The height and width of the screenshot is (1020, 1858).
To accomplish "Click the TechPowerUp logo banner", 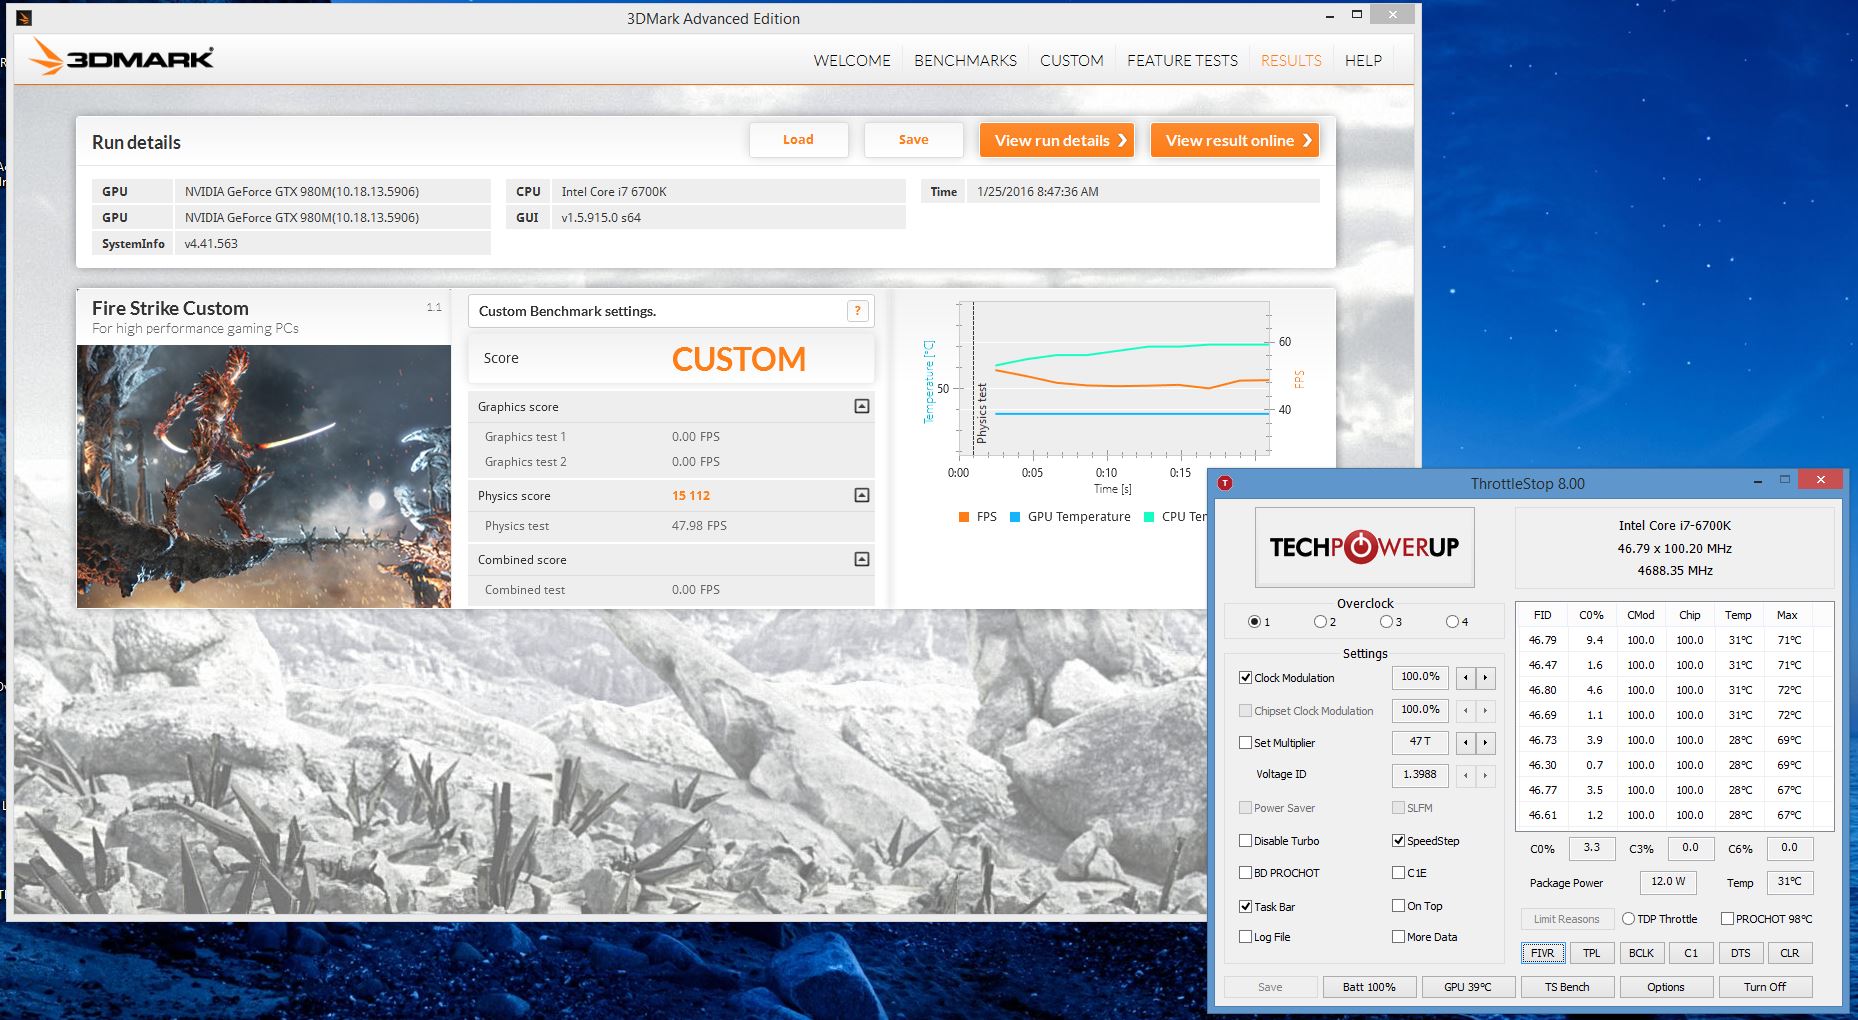I will click(1365, 546).
